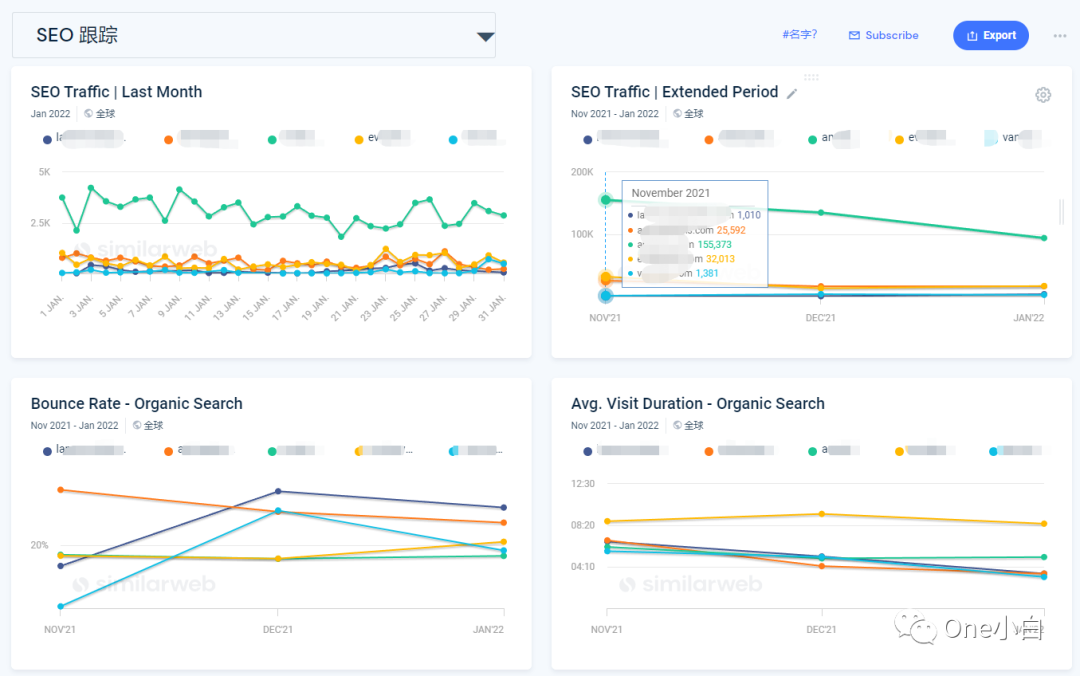Select the Avg. Visit Duration widget title
Viewport: 1080px width, 676px height.
pos(697,403)
